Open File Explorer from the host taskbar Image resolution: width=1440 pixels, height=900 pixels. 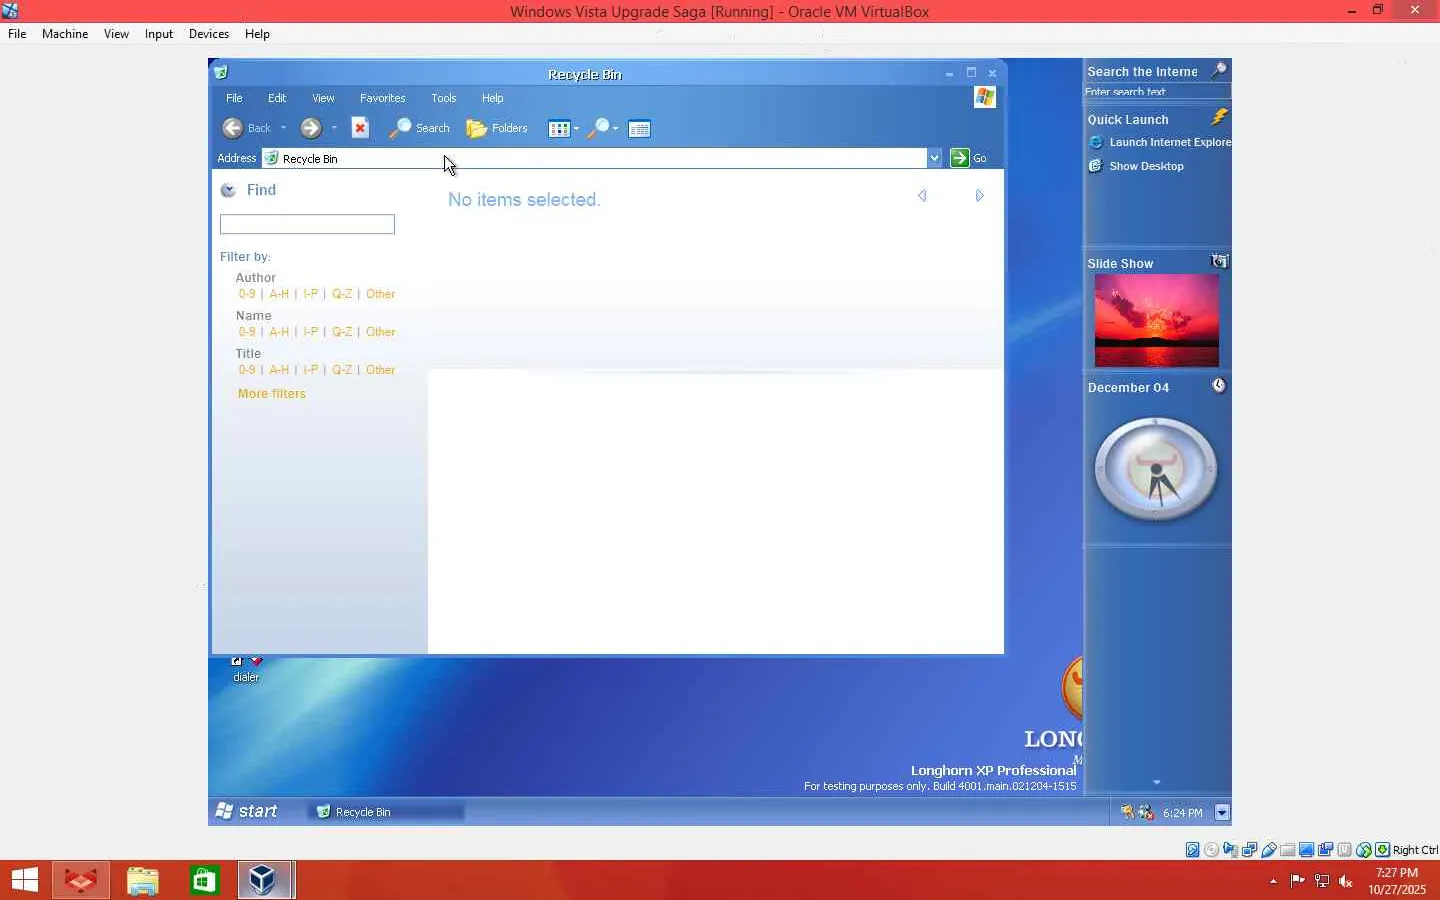[143, 880]
